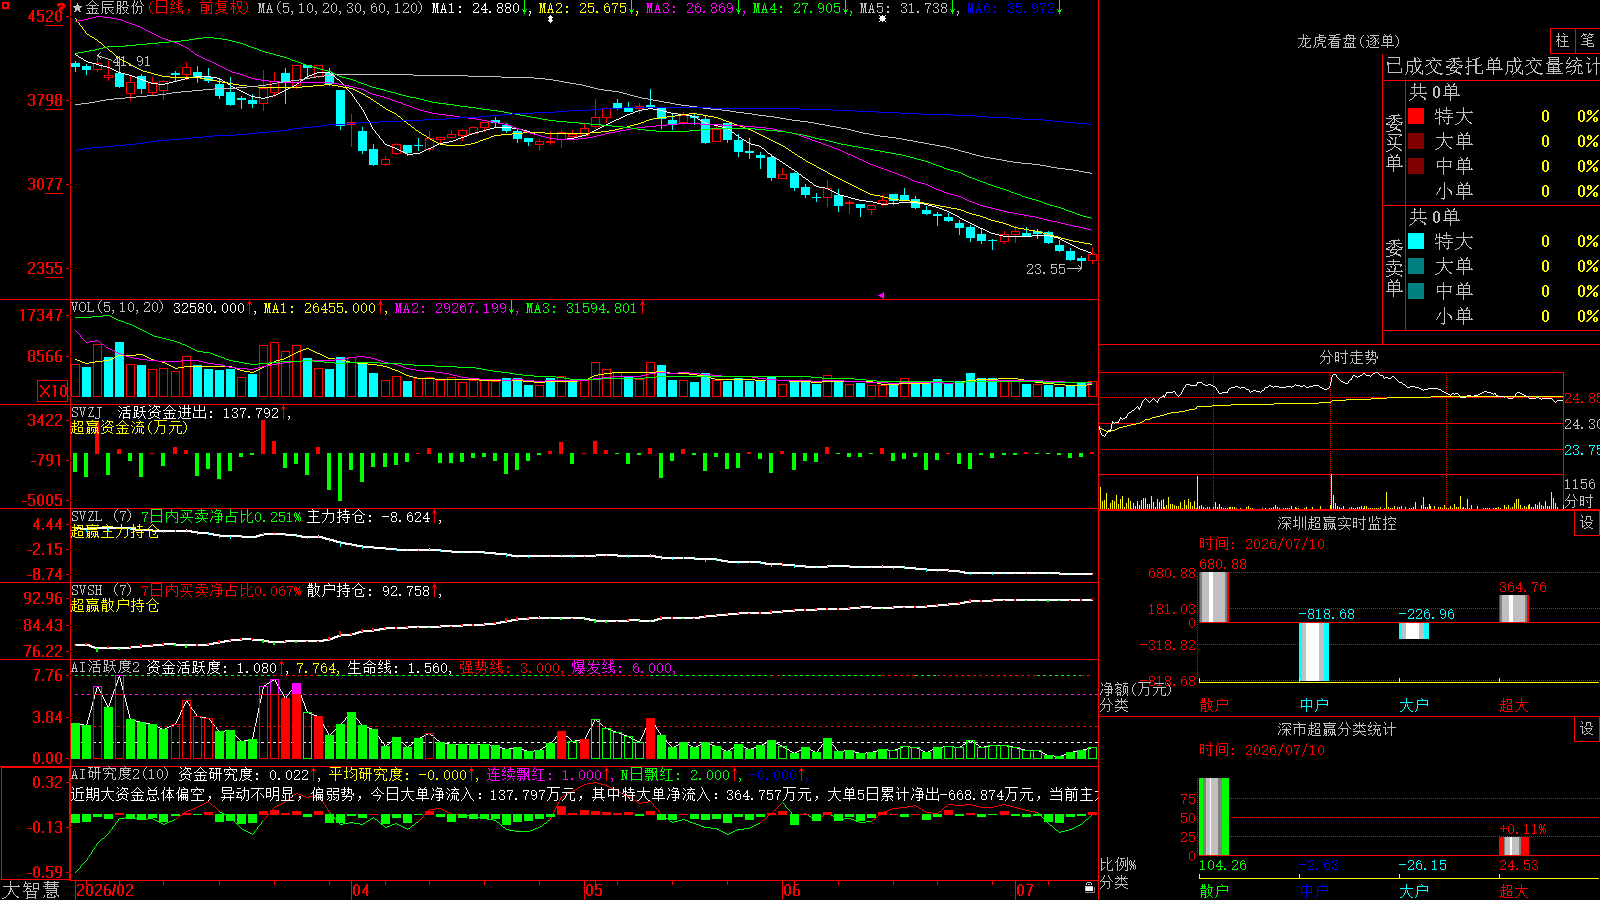Image resolution: width=1600 pixels, height=900 pixels.
Task: Click the teal 中单 swatch under 委卖单
Action: tap(1416, 291)
